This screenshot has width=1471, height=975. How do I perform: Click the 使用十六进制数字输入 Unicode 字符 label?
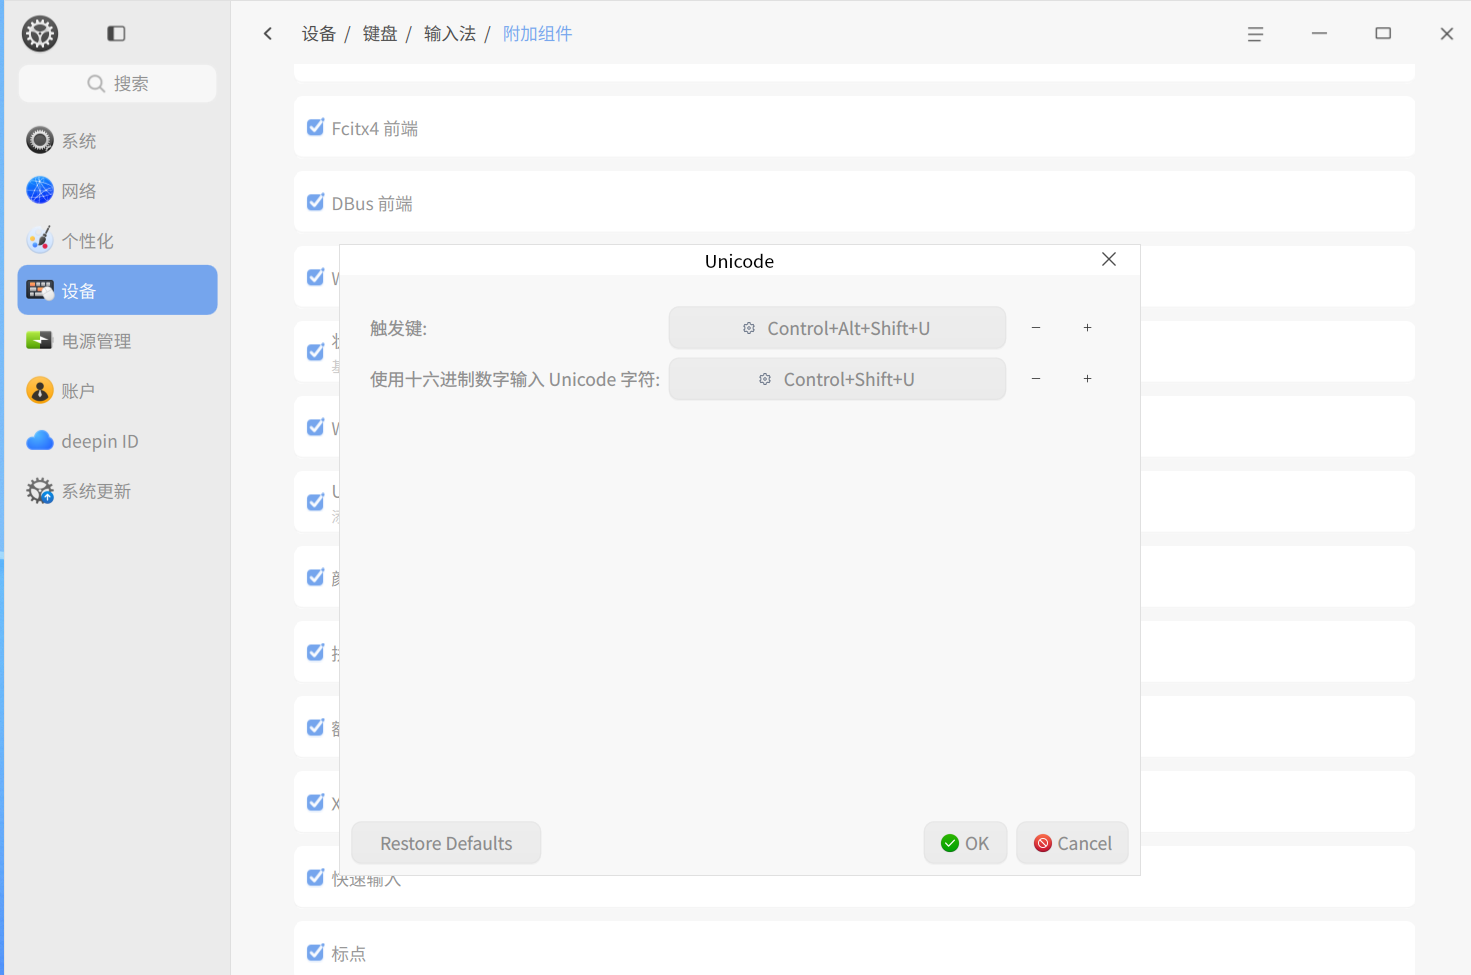(515, 379)
